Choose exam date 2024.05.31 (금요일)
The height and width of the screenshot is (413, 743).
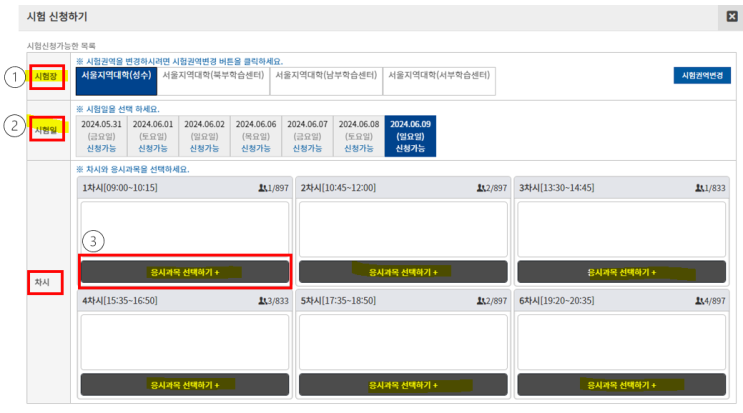[101, 136]
